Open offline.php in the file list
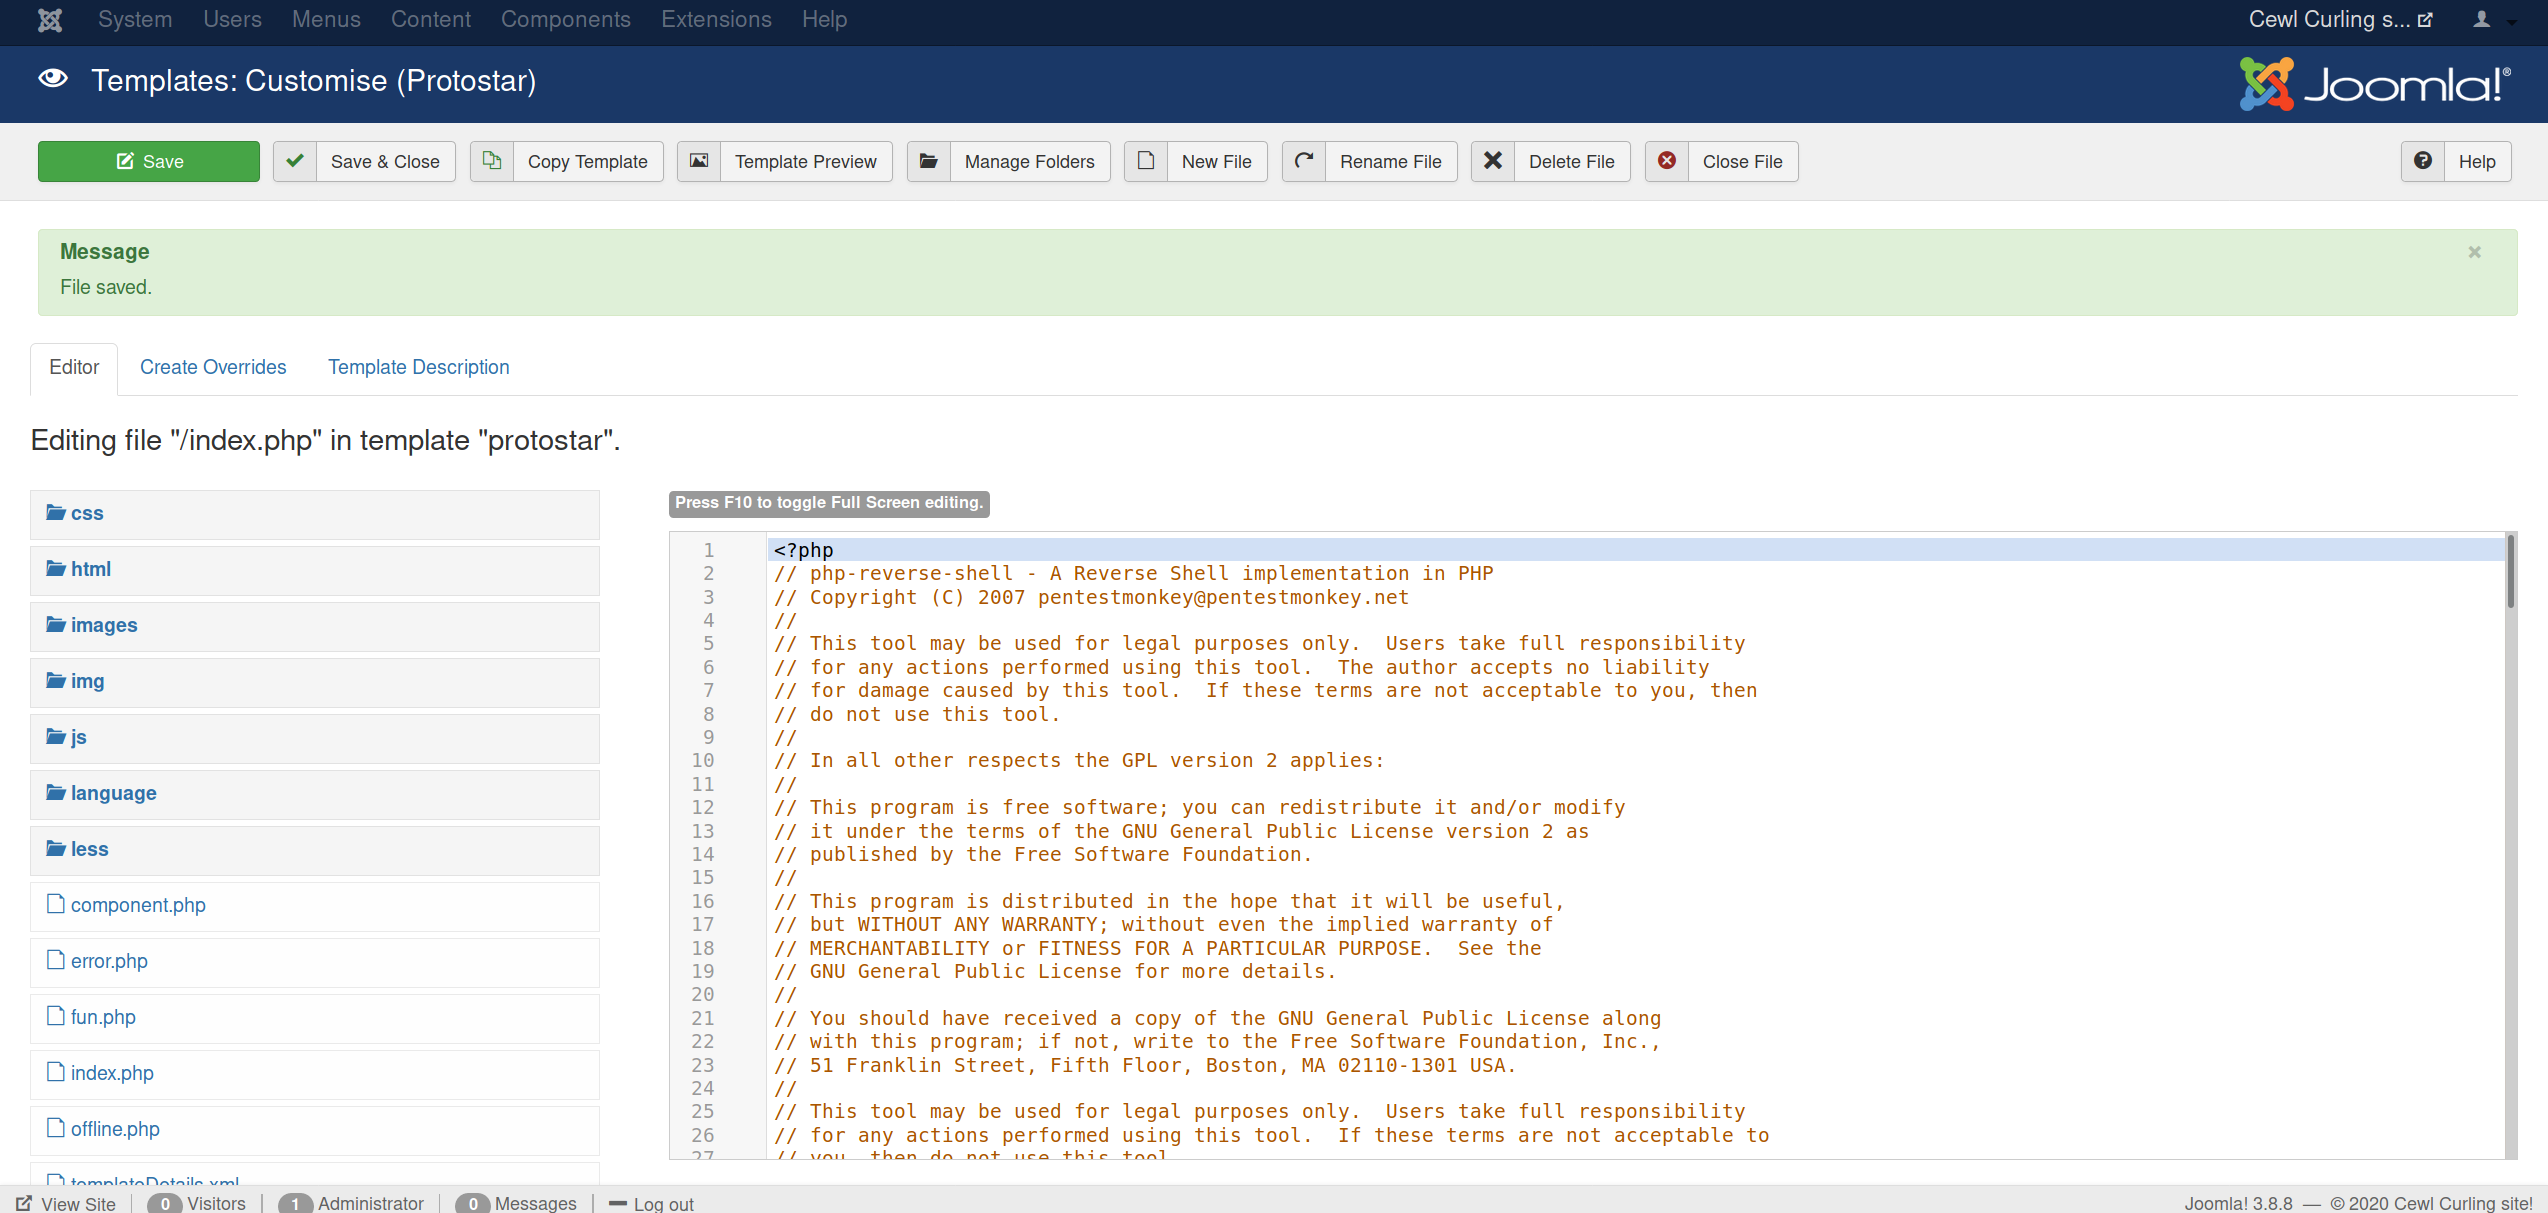The width and height of the screenshot is (2548, 1213). [x=315, y=1130]
